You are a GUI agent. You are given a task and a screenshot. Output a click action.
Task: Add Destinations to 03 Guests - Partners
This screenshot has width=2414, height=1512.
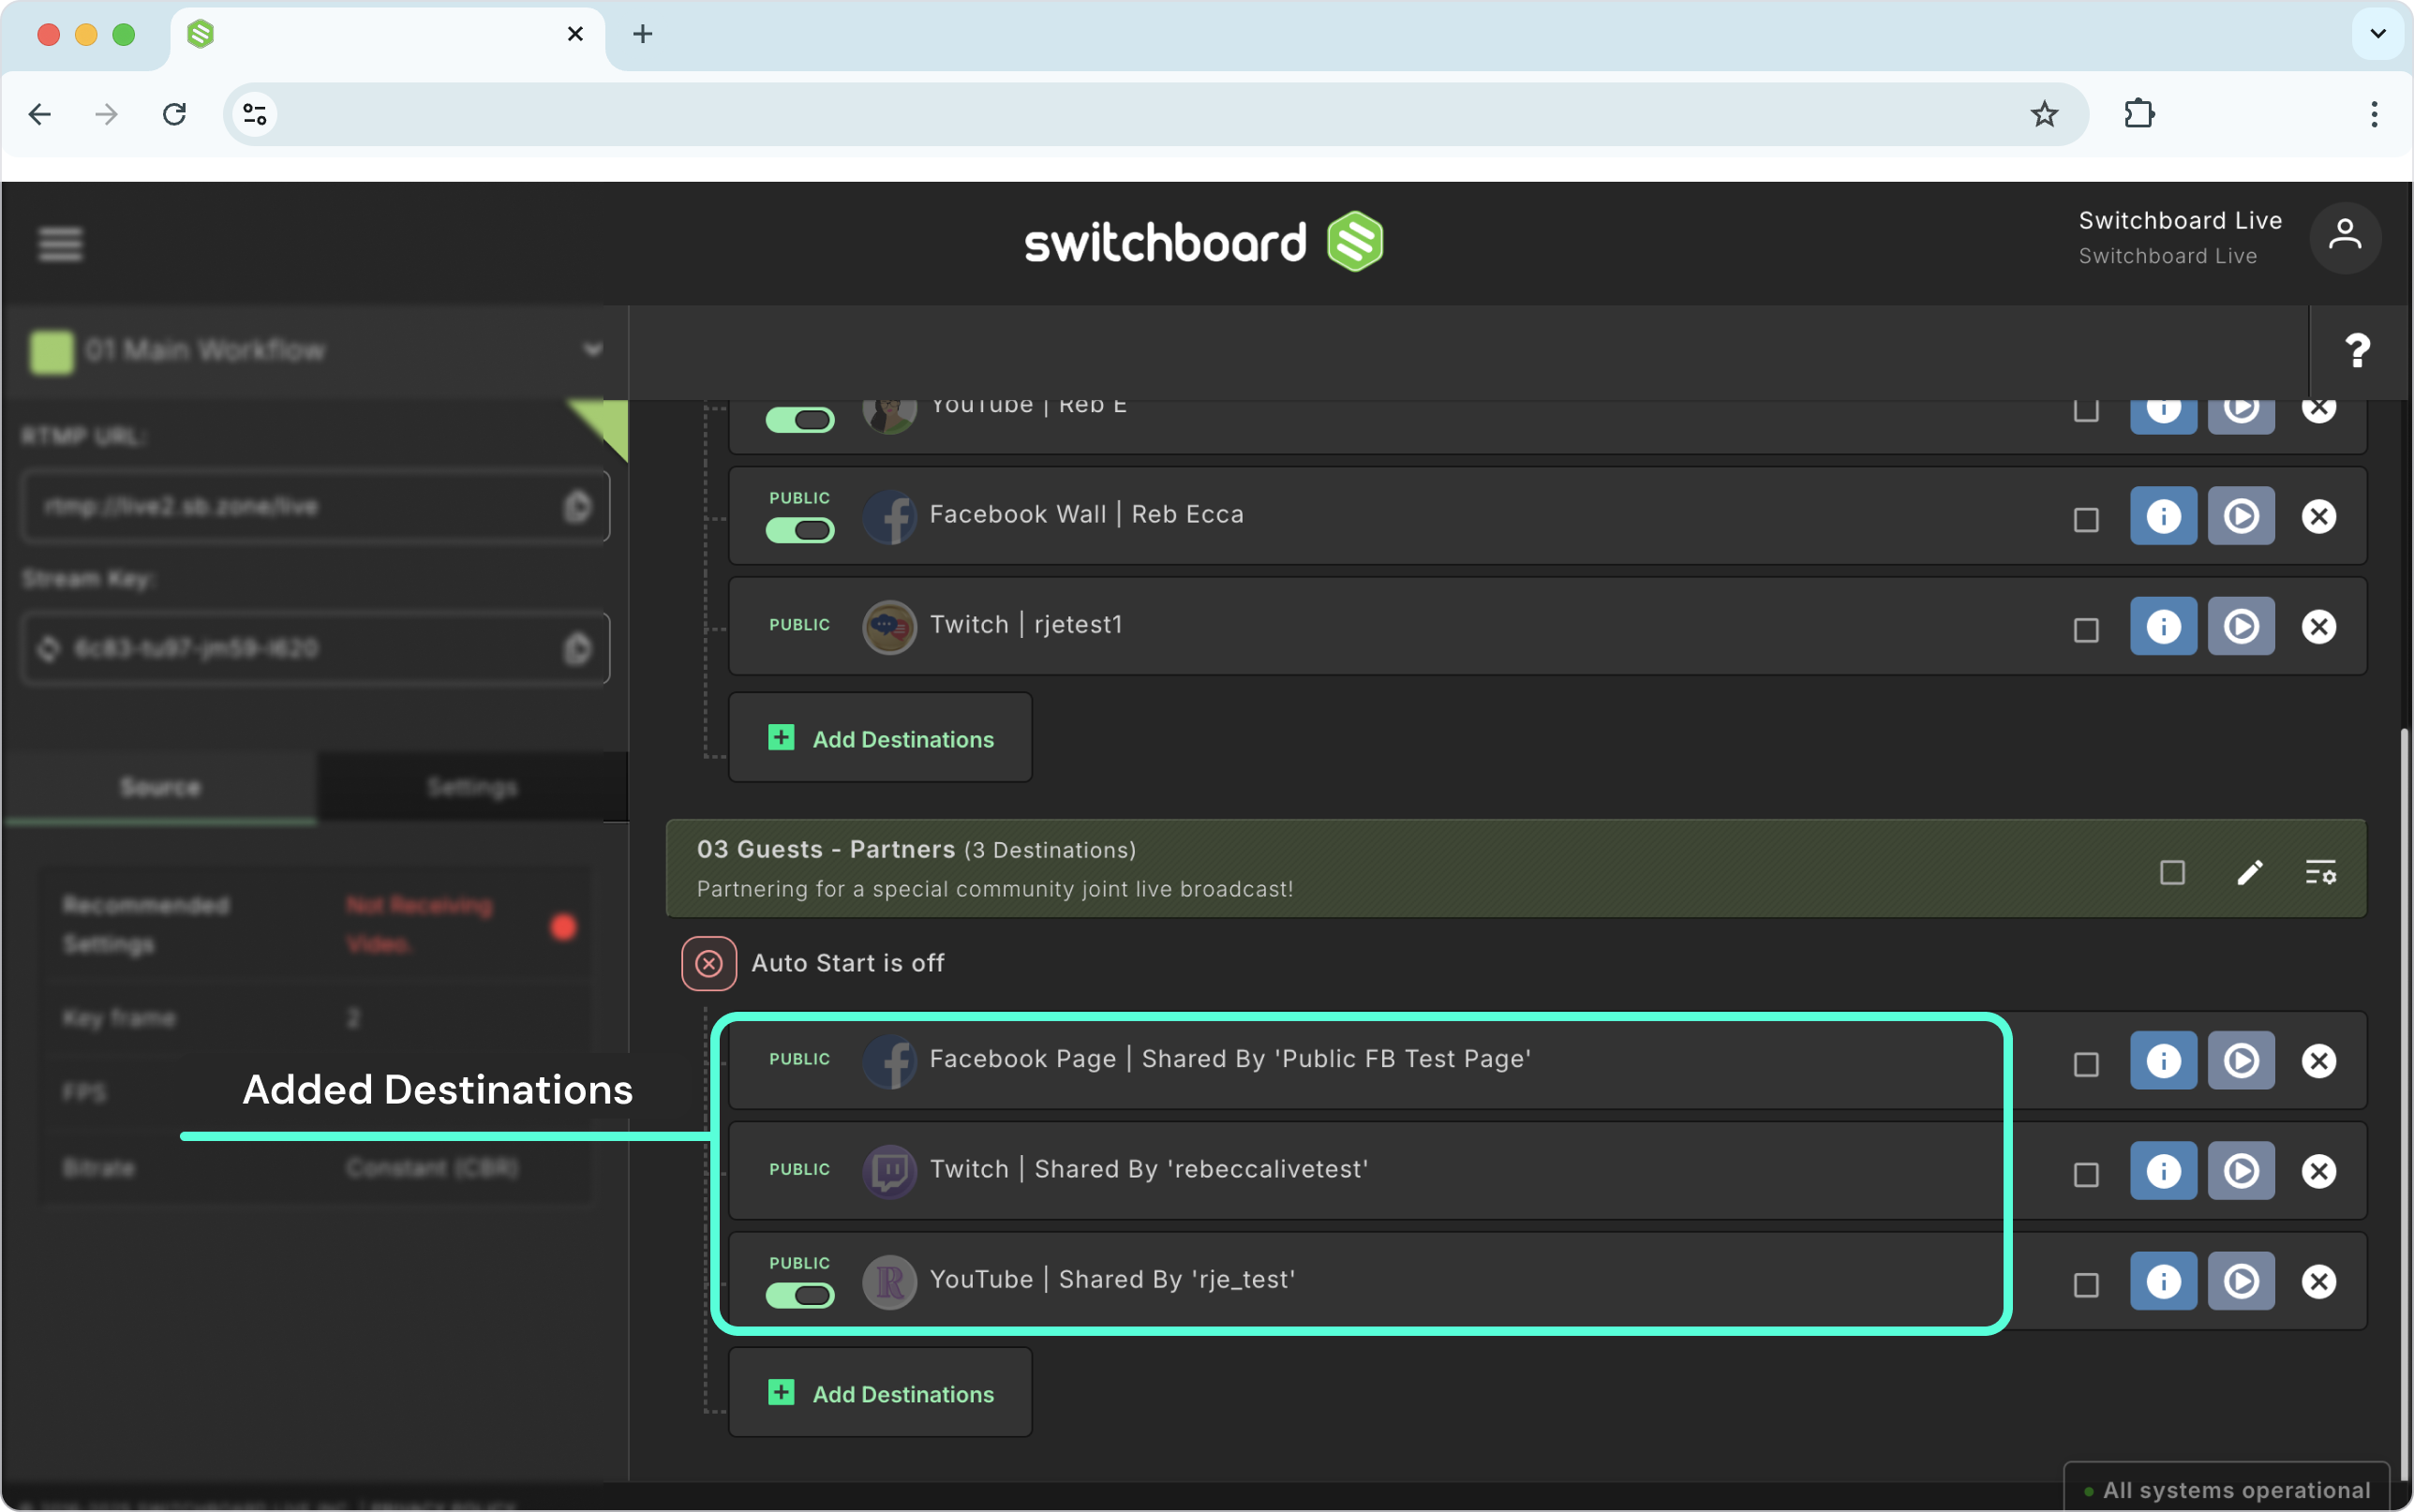point(880,1393)
